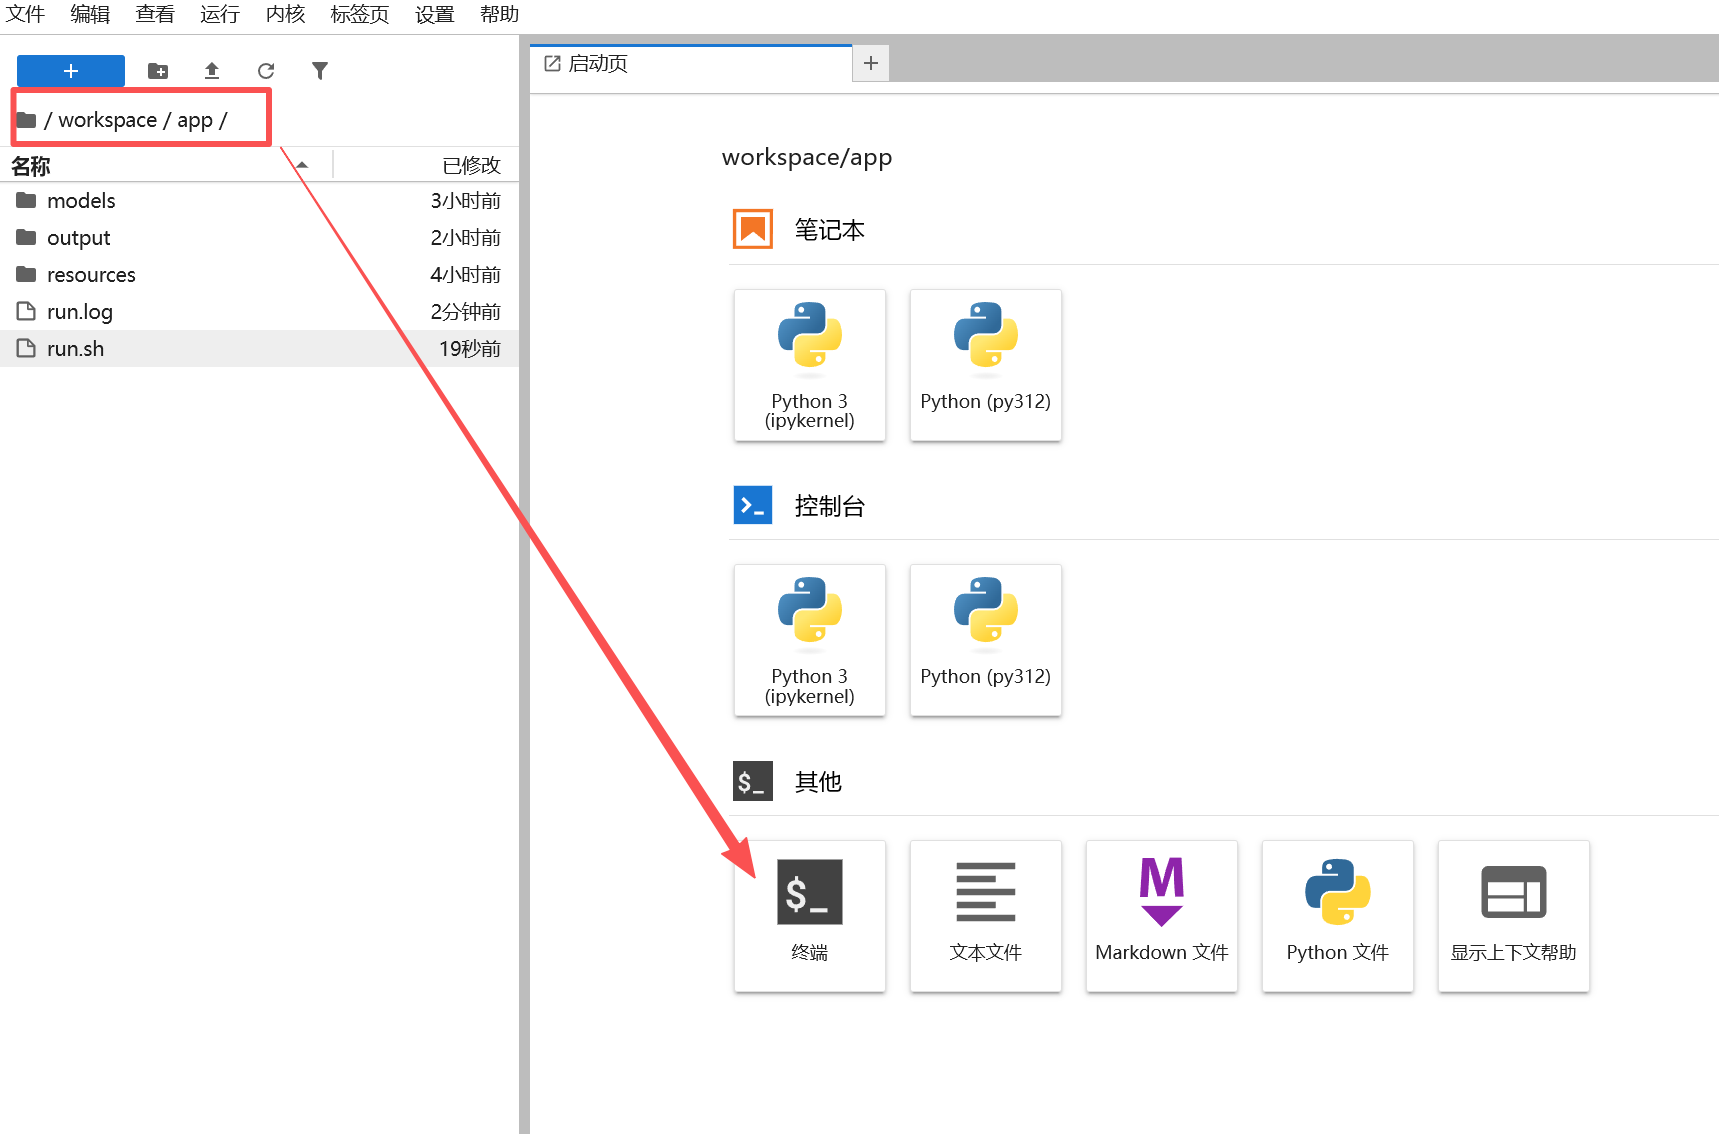
Task: Click the workspace/app launcher path text
Action: [x=807, y=158]
